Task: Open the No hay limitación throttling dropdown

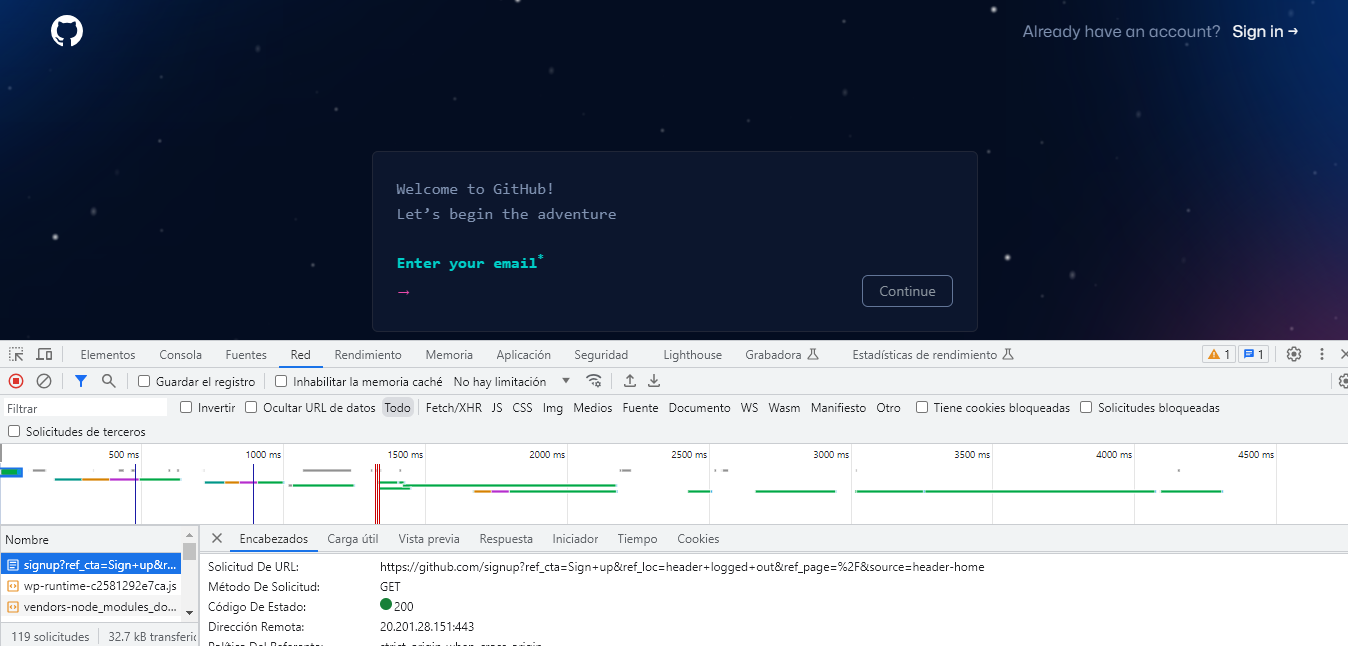Action: tap(511, 381)
